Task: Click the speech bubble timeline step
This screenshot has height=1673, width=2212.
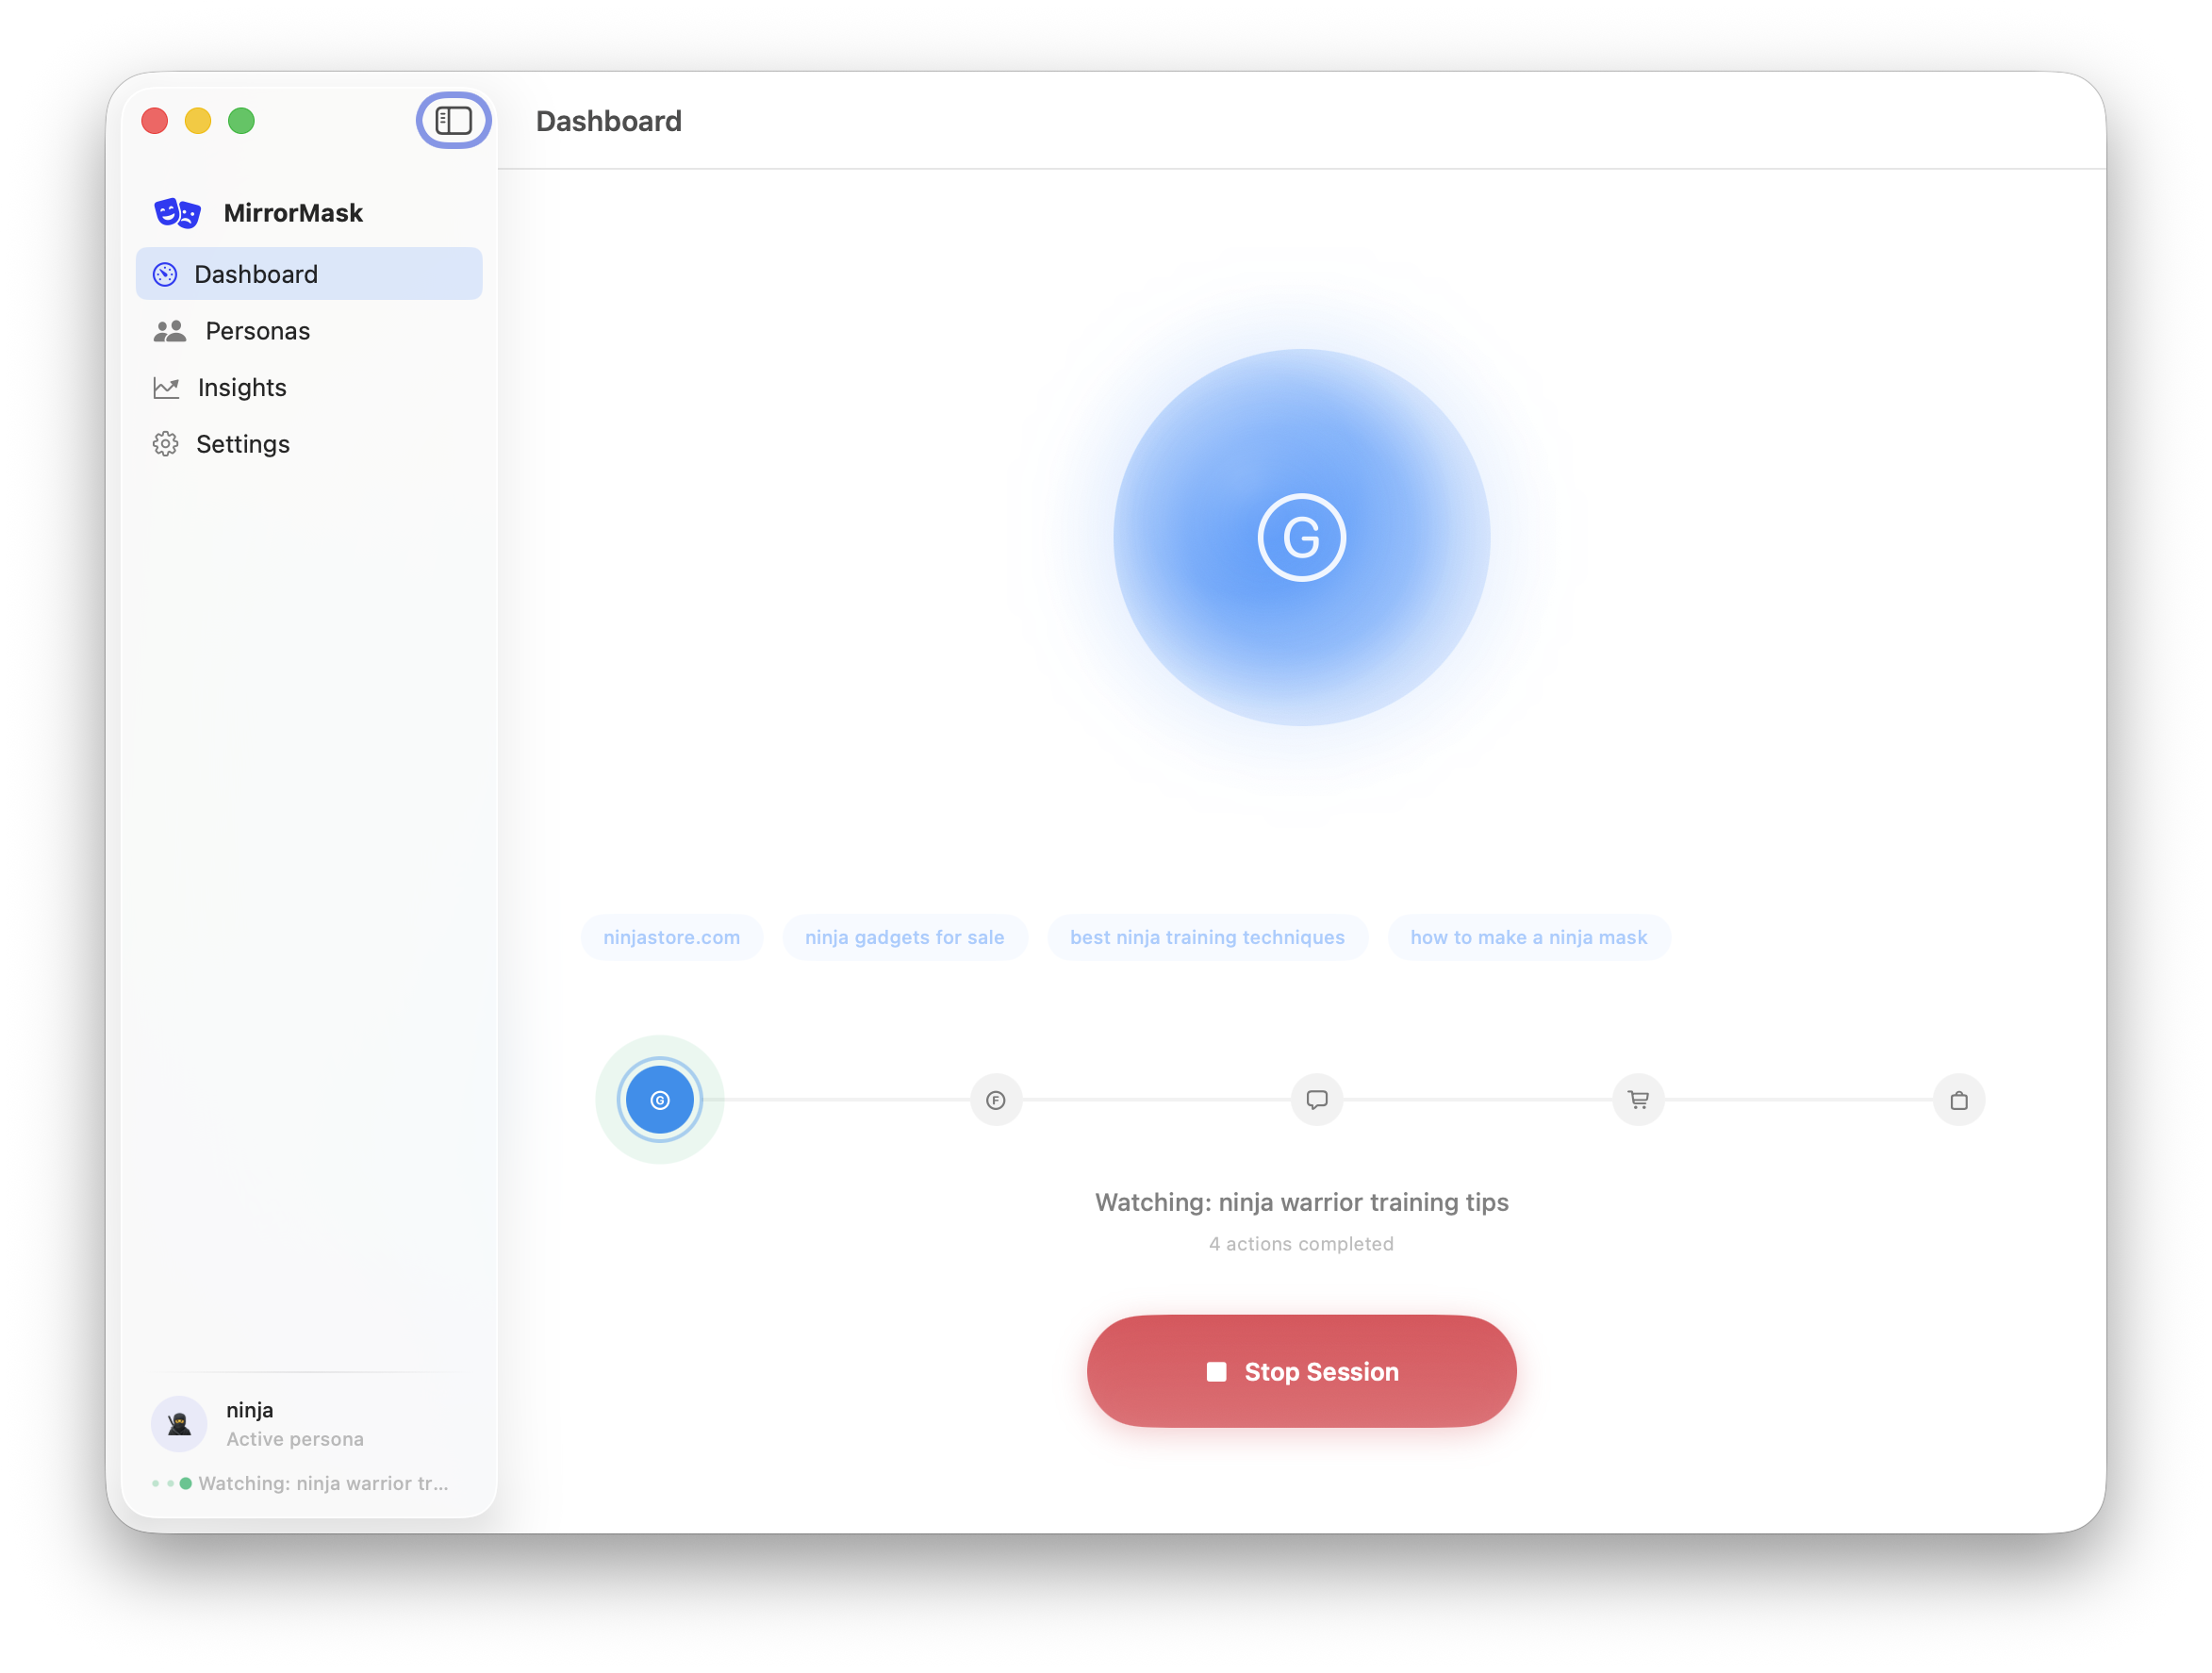Action: pyautogui.click(x=1317, y=1100)
